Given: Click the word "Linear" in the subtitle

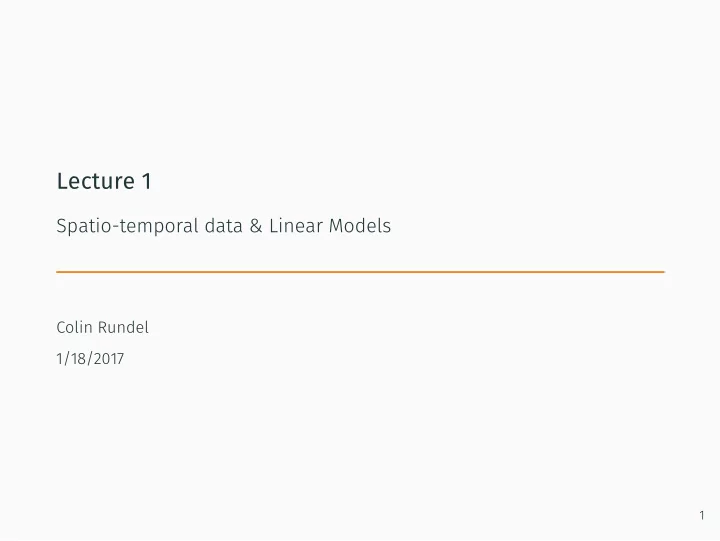Looking at the screenshot, I should [296, 226].
